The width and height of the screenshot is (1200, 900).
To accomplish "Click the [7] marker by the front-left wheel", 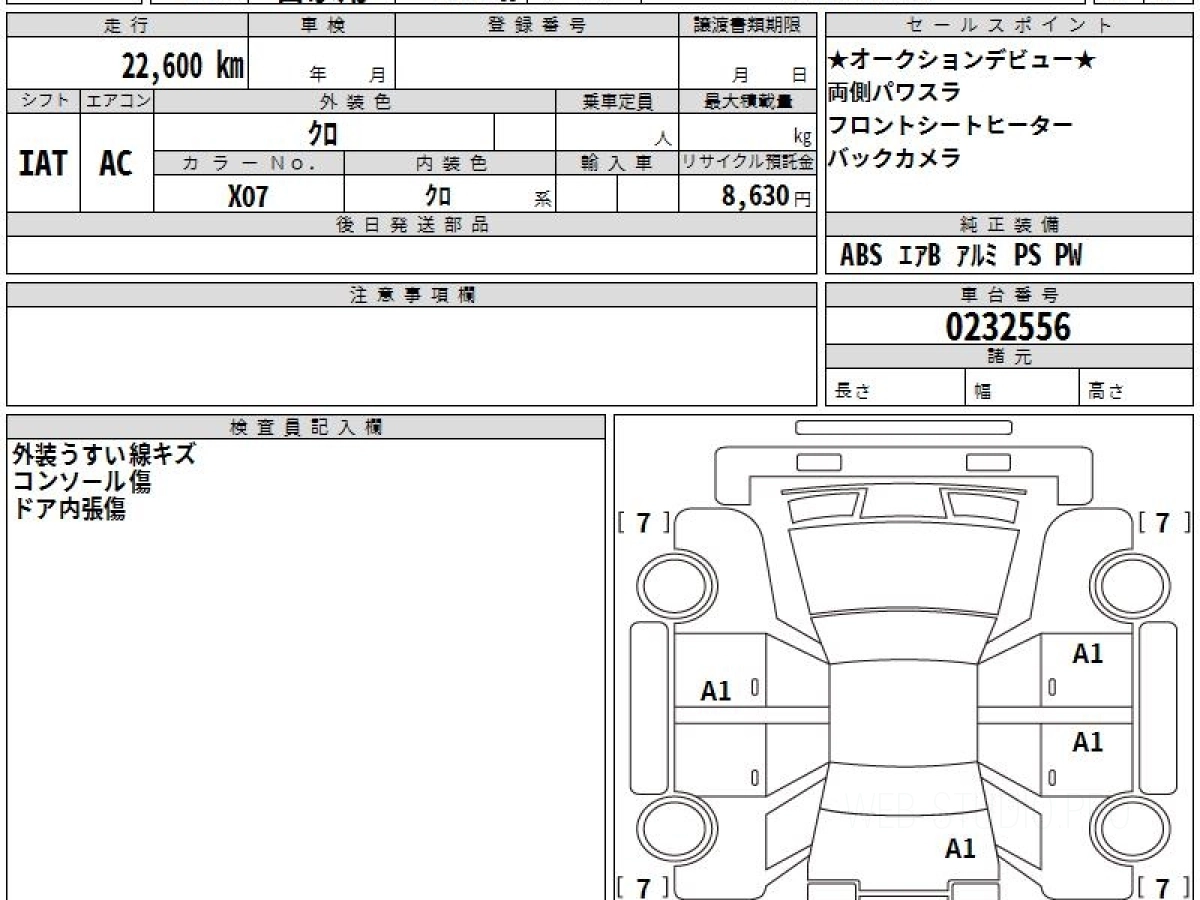I will click(643, 523).
